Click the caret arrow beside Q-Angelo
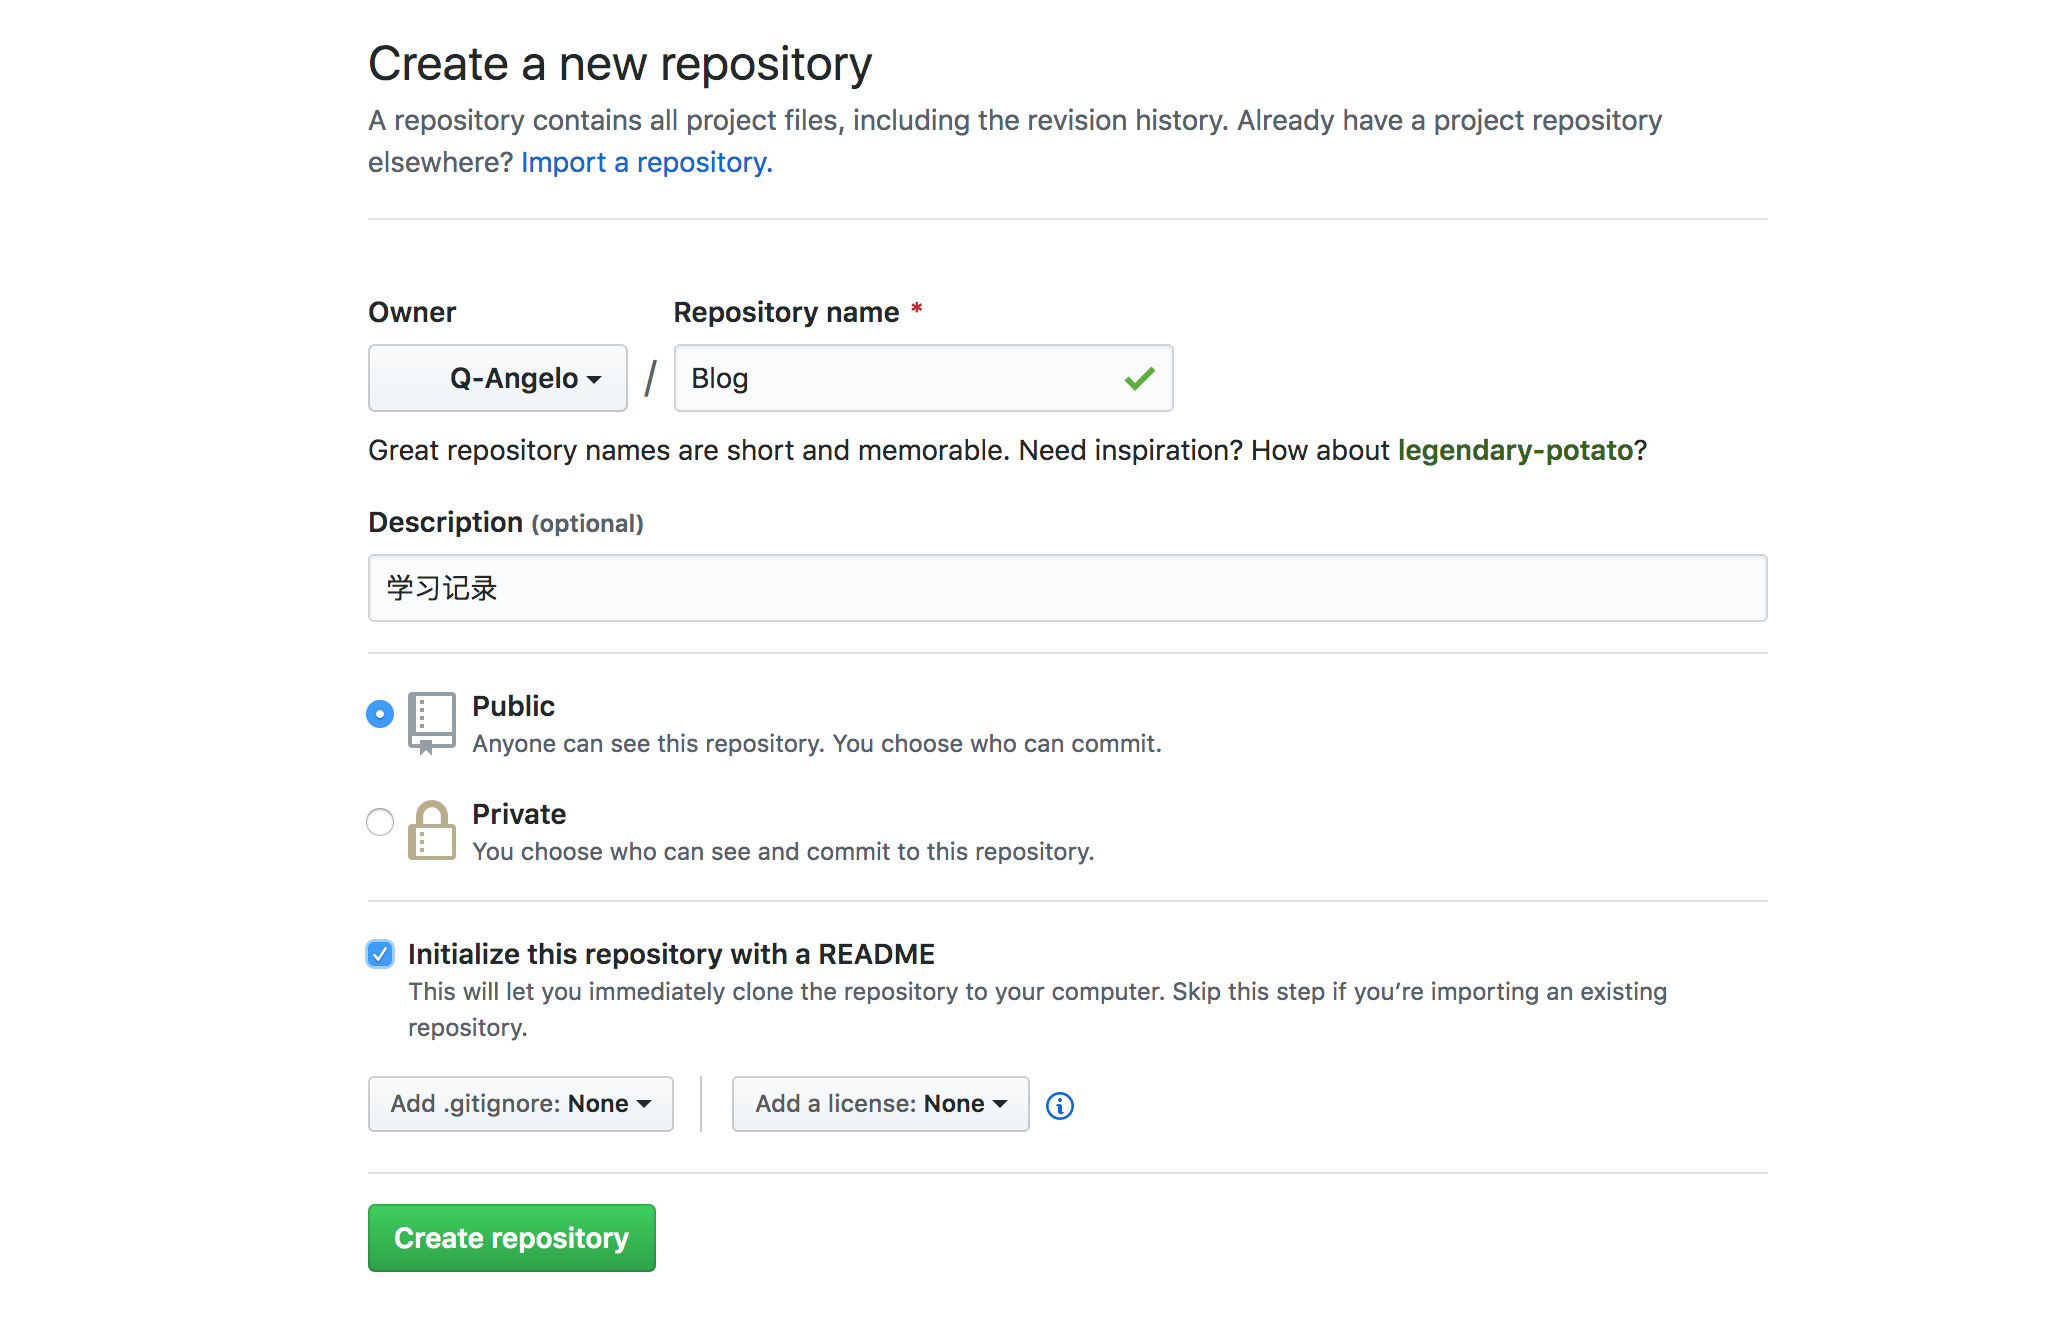This screenshot has width=2050, height=1332. pos(594,379)
